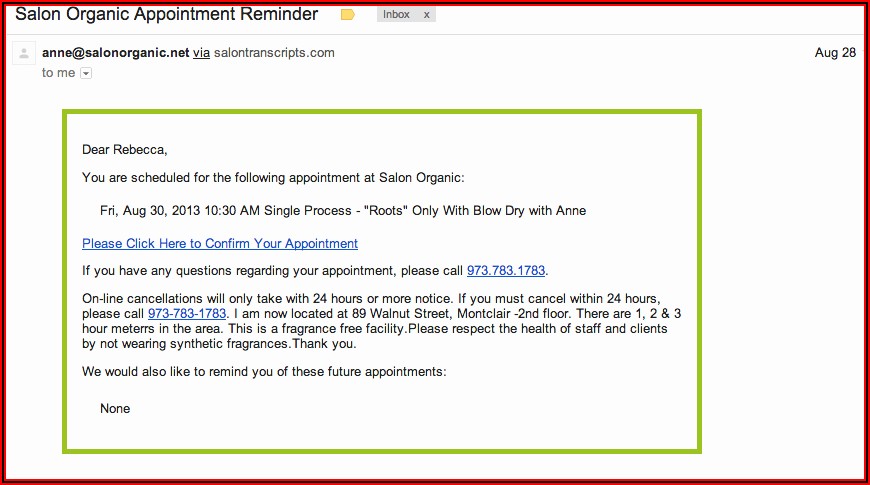Click the Aug 28 date stamp
The width and height of the screenshot is (870, 485).
(x=835, y=53)
